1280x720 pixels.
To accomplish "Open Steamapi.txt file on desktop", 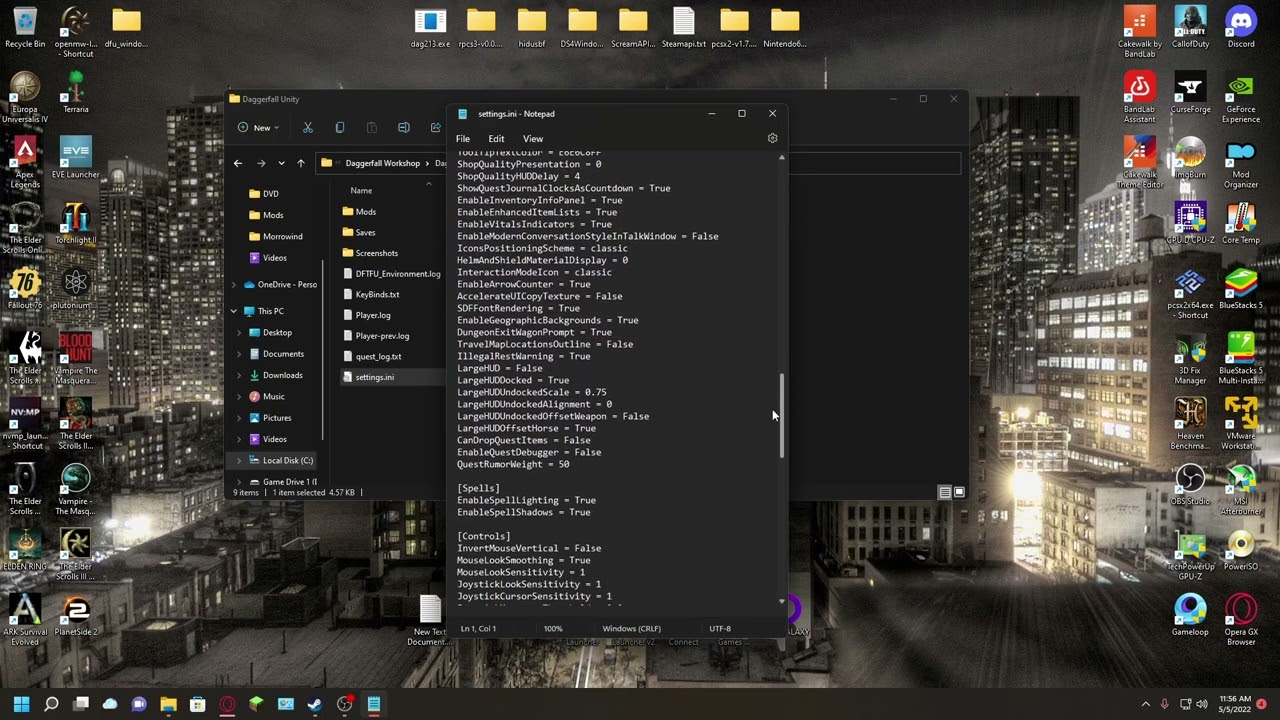I will pos(683,27).
